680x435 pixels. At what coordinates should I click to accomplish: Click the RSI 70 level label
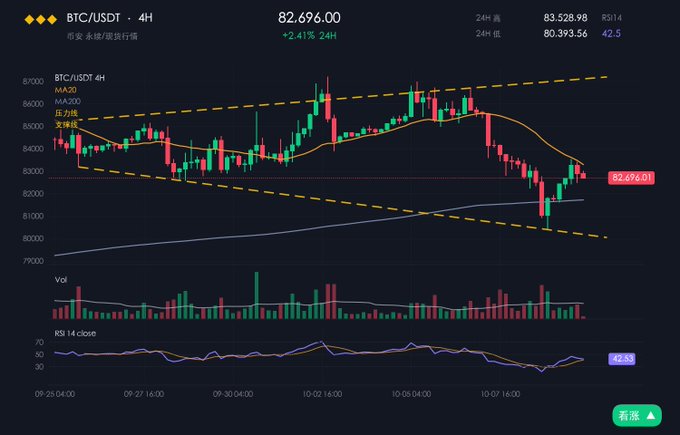pyautogui.click(x=39, y=343)
